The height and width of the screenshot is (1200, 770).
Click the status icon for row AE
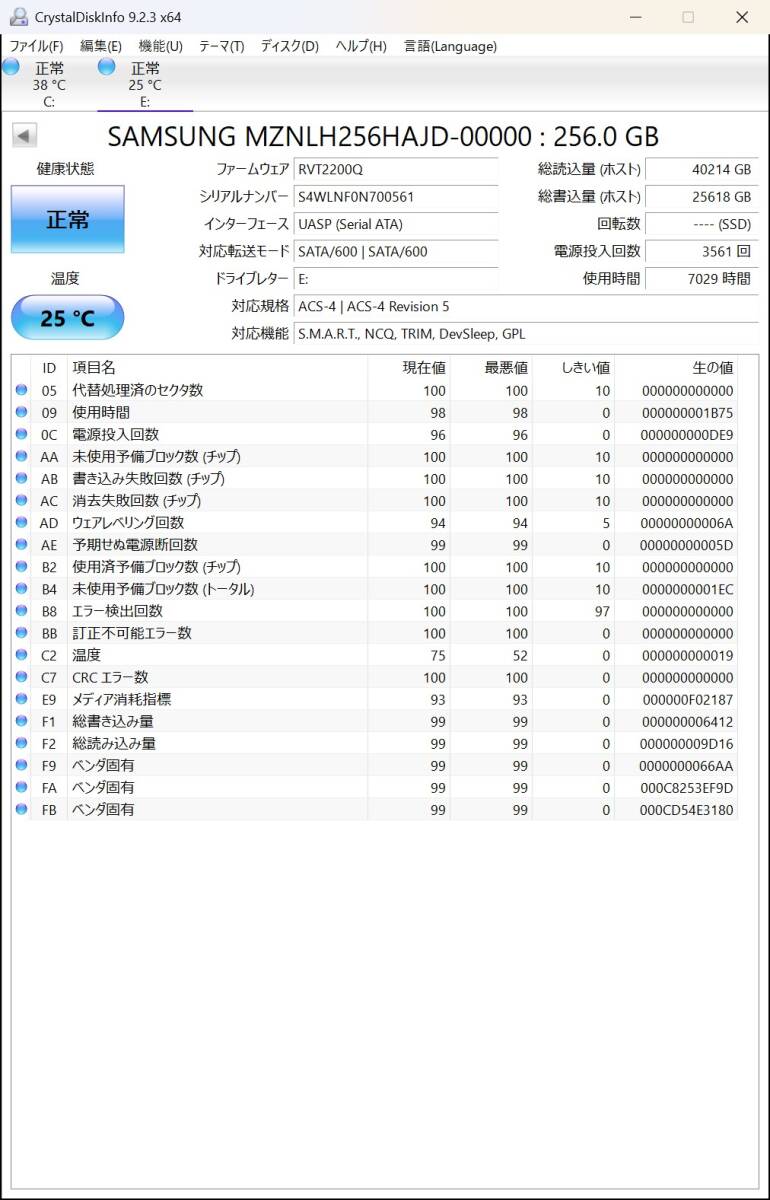pyautogui.click(x=21, y=544)
